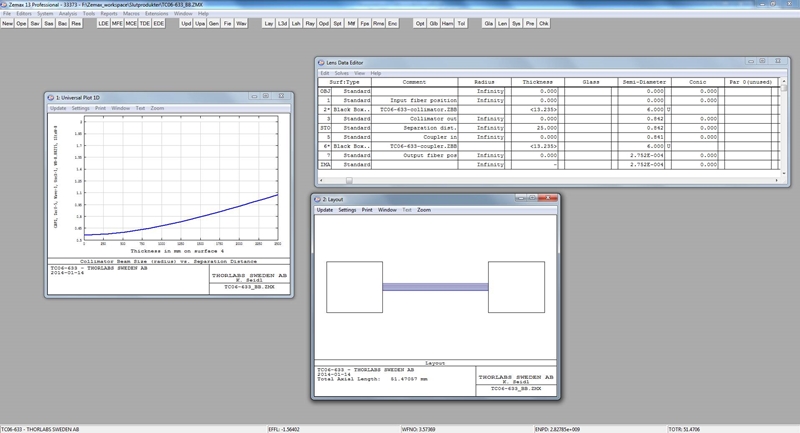Click Comment cell 'Input fiber position'
This screenshot has width=800, height=433.
click(423, 101)
